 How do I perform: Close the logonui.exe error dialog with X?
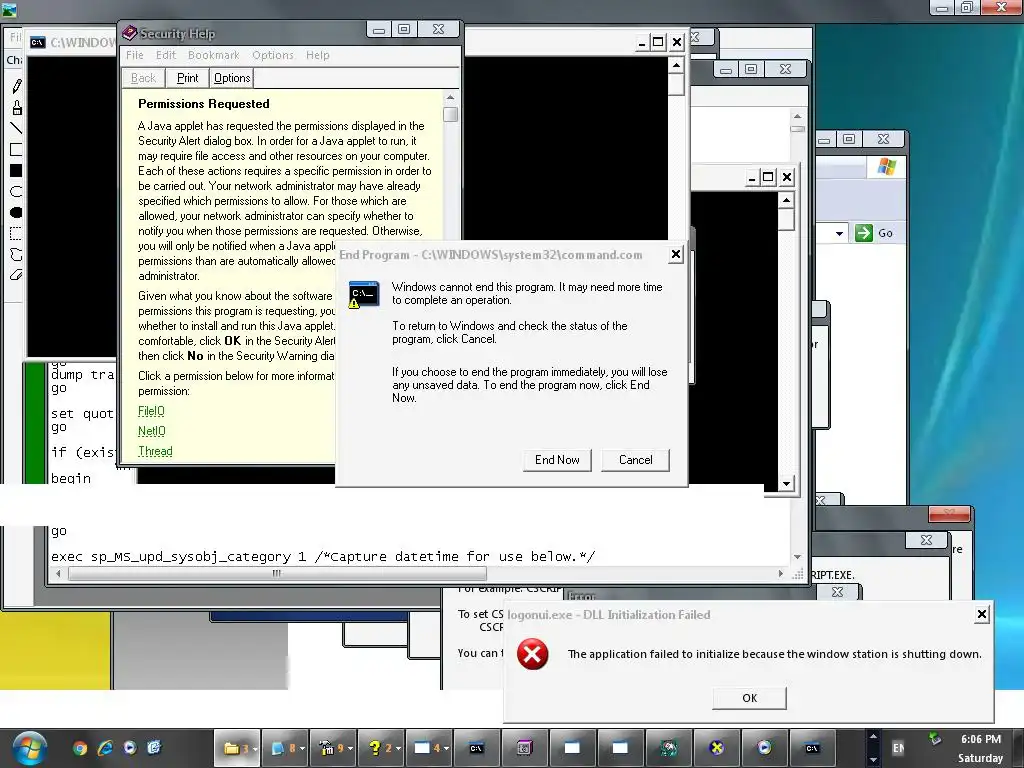point(982,614)
